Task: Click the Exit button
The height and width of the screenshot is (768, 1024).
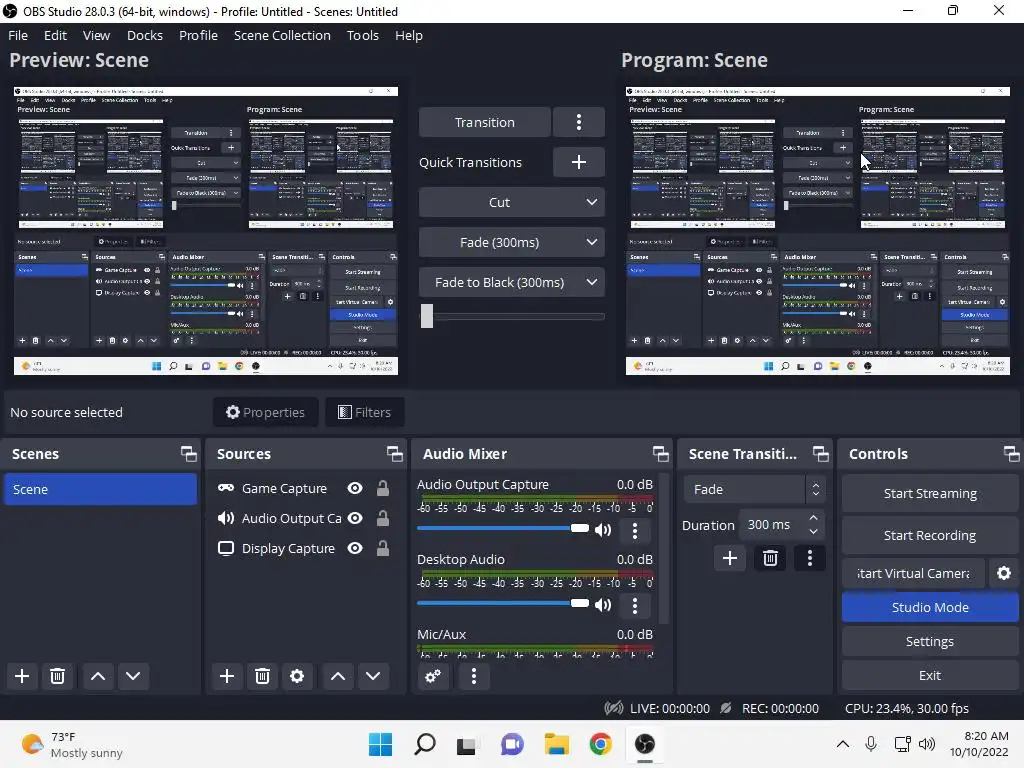Action: 930,675
